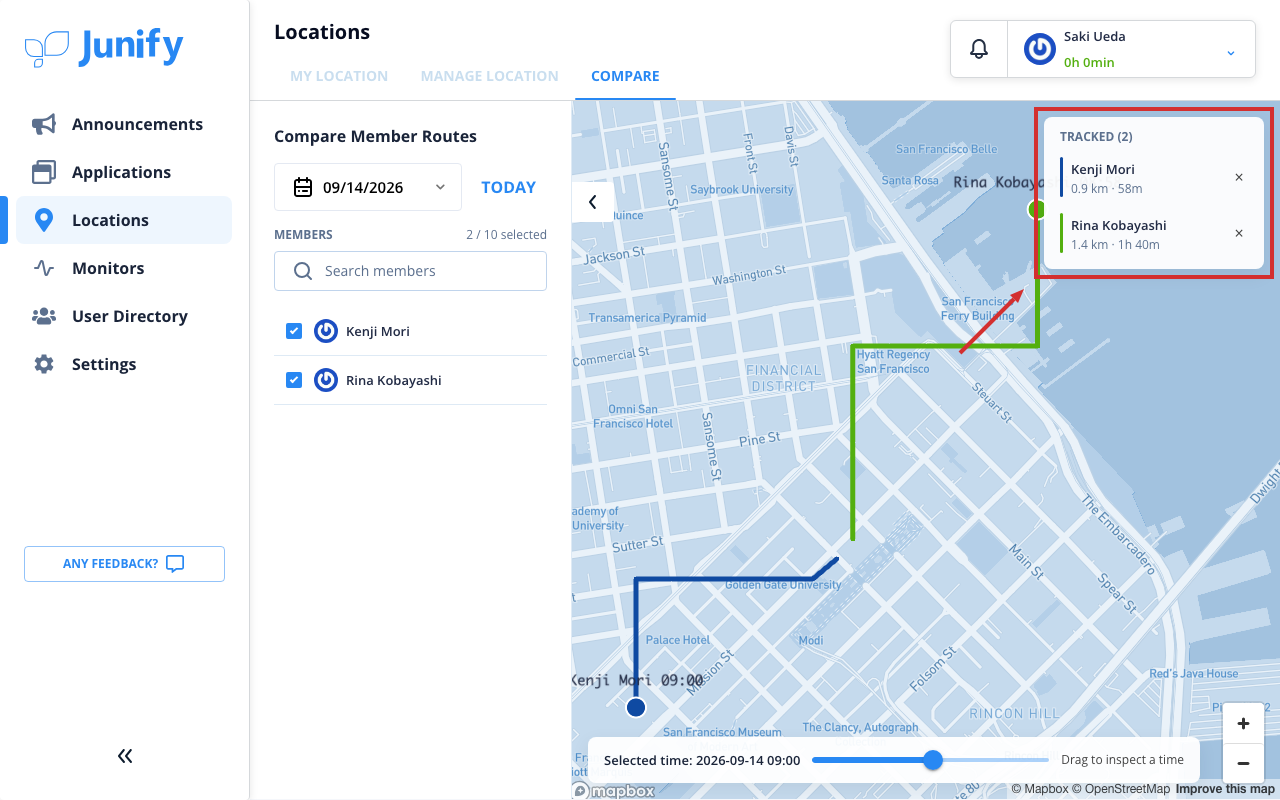The width and height of the screenshot is (1280, 800).
Task: Switch to Manage Location tab
Action: point(490,76)
